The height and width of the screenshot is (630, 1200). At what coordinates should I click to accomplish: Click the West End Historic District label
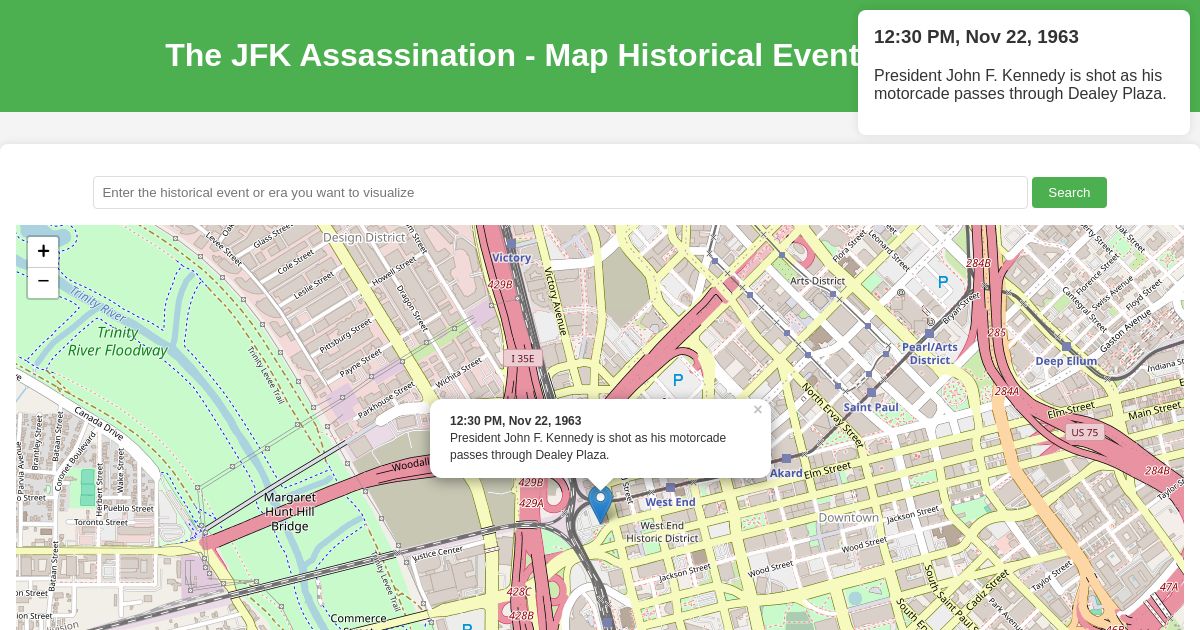point(662,531)
